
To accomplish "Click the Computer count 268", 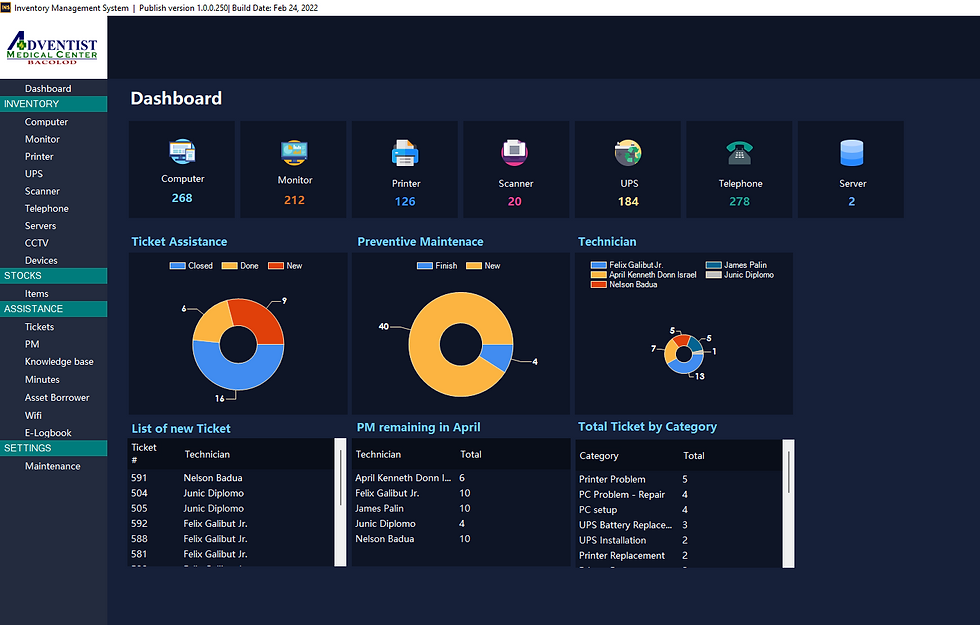I will coord(182,198).
